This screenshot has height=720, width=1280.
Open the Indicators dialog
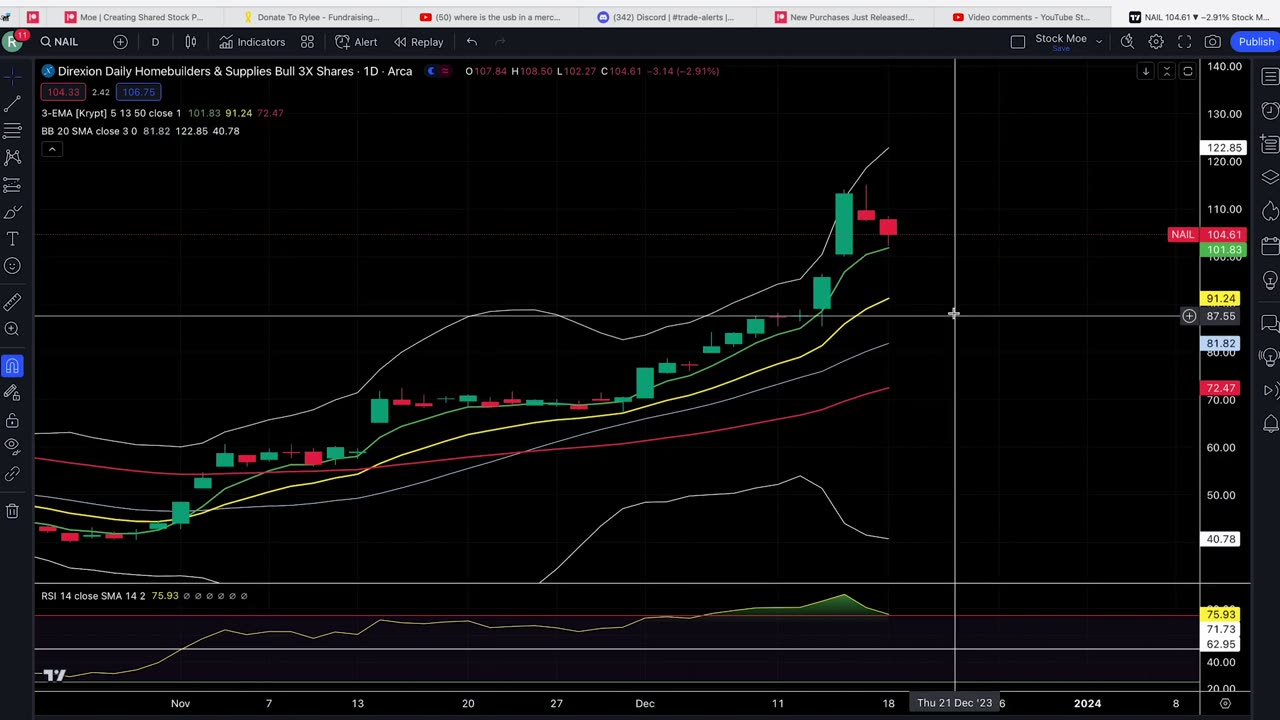tap(252, 42)
